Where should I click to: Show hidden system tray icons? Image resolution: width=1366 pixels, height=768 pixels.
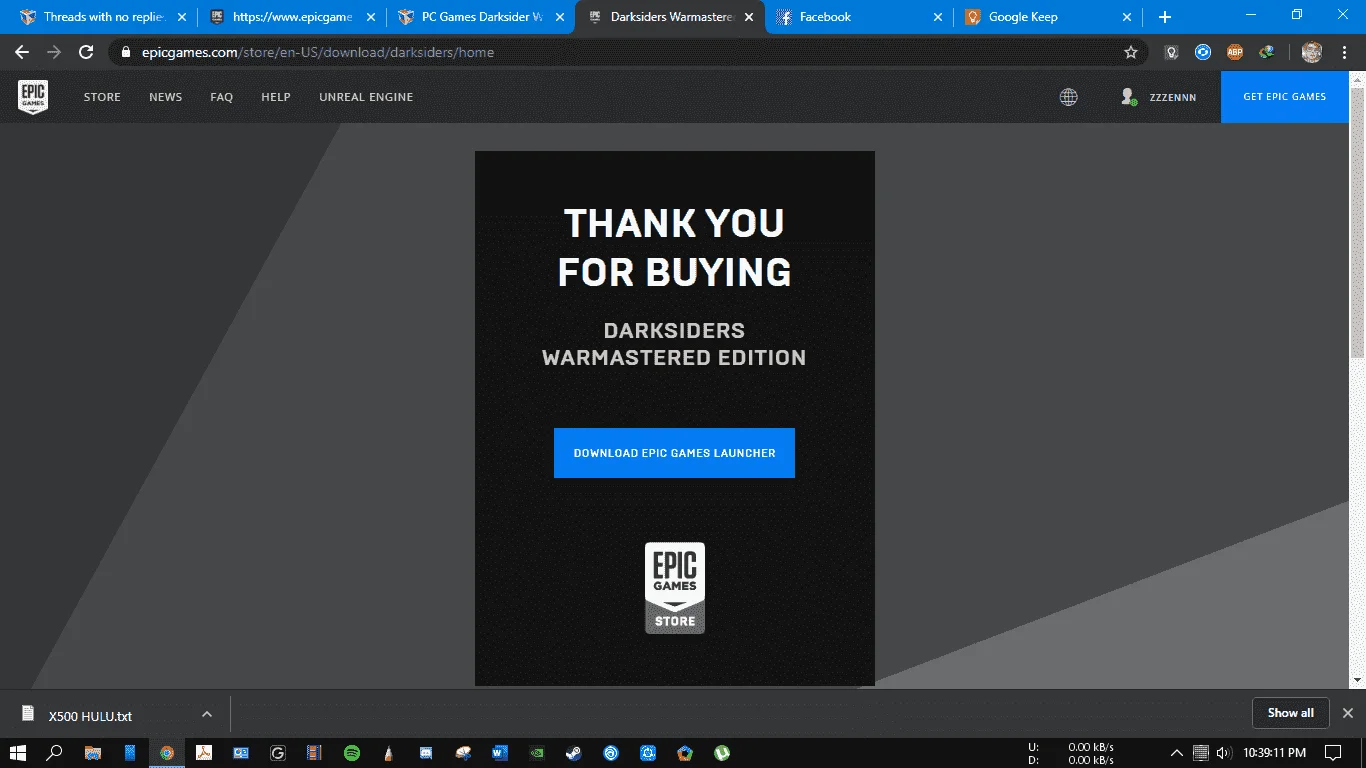[1177, 752]
